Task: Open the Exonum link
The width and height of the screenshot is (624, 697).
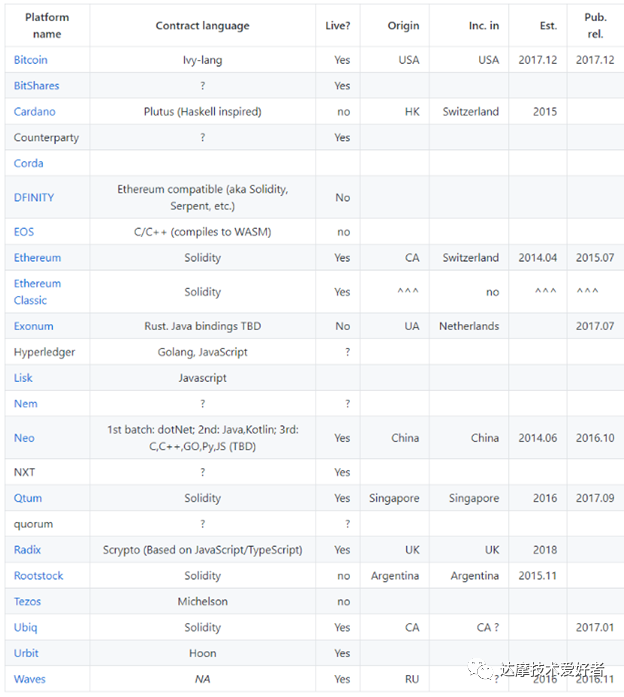Action: pyautogui.click(x=34, y=326)
